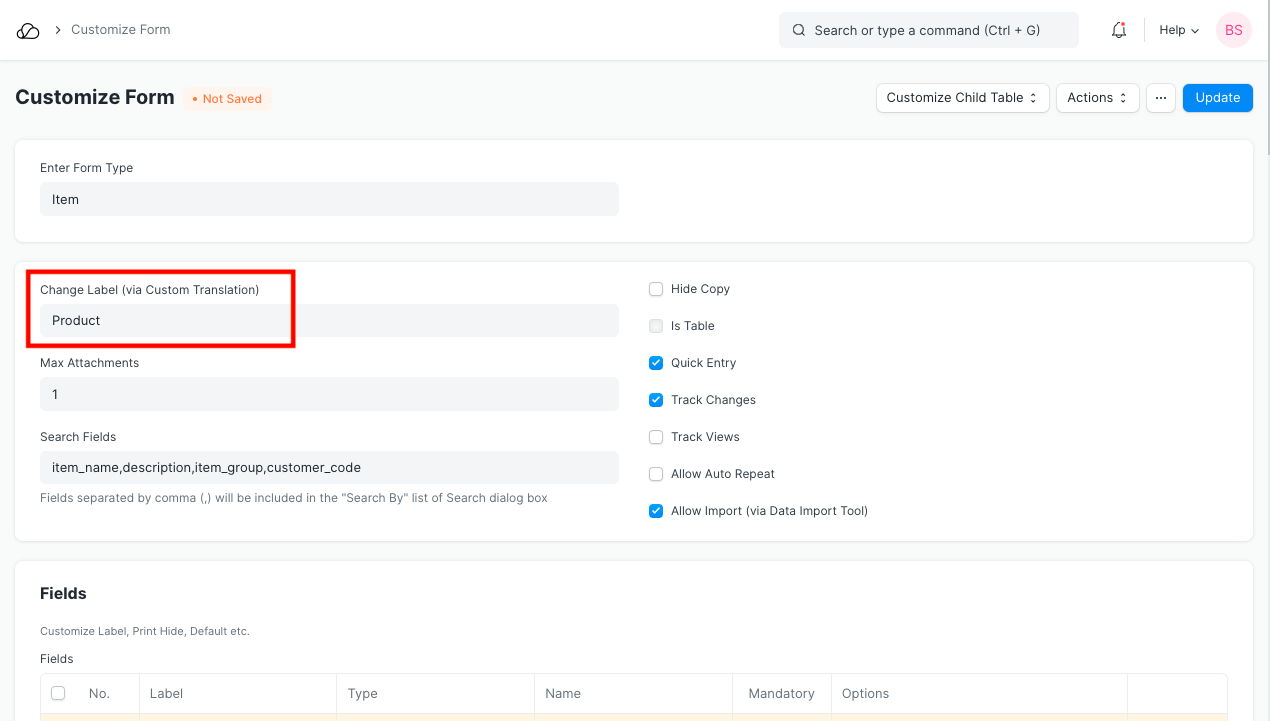1270x721 pixels.
Task: Click the Enter Form Type field
Action: (x=329, y=199)
